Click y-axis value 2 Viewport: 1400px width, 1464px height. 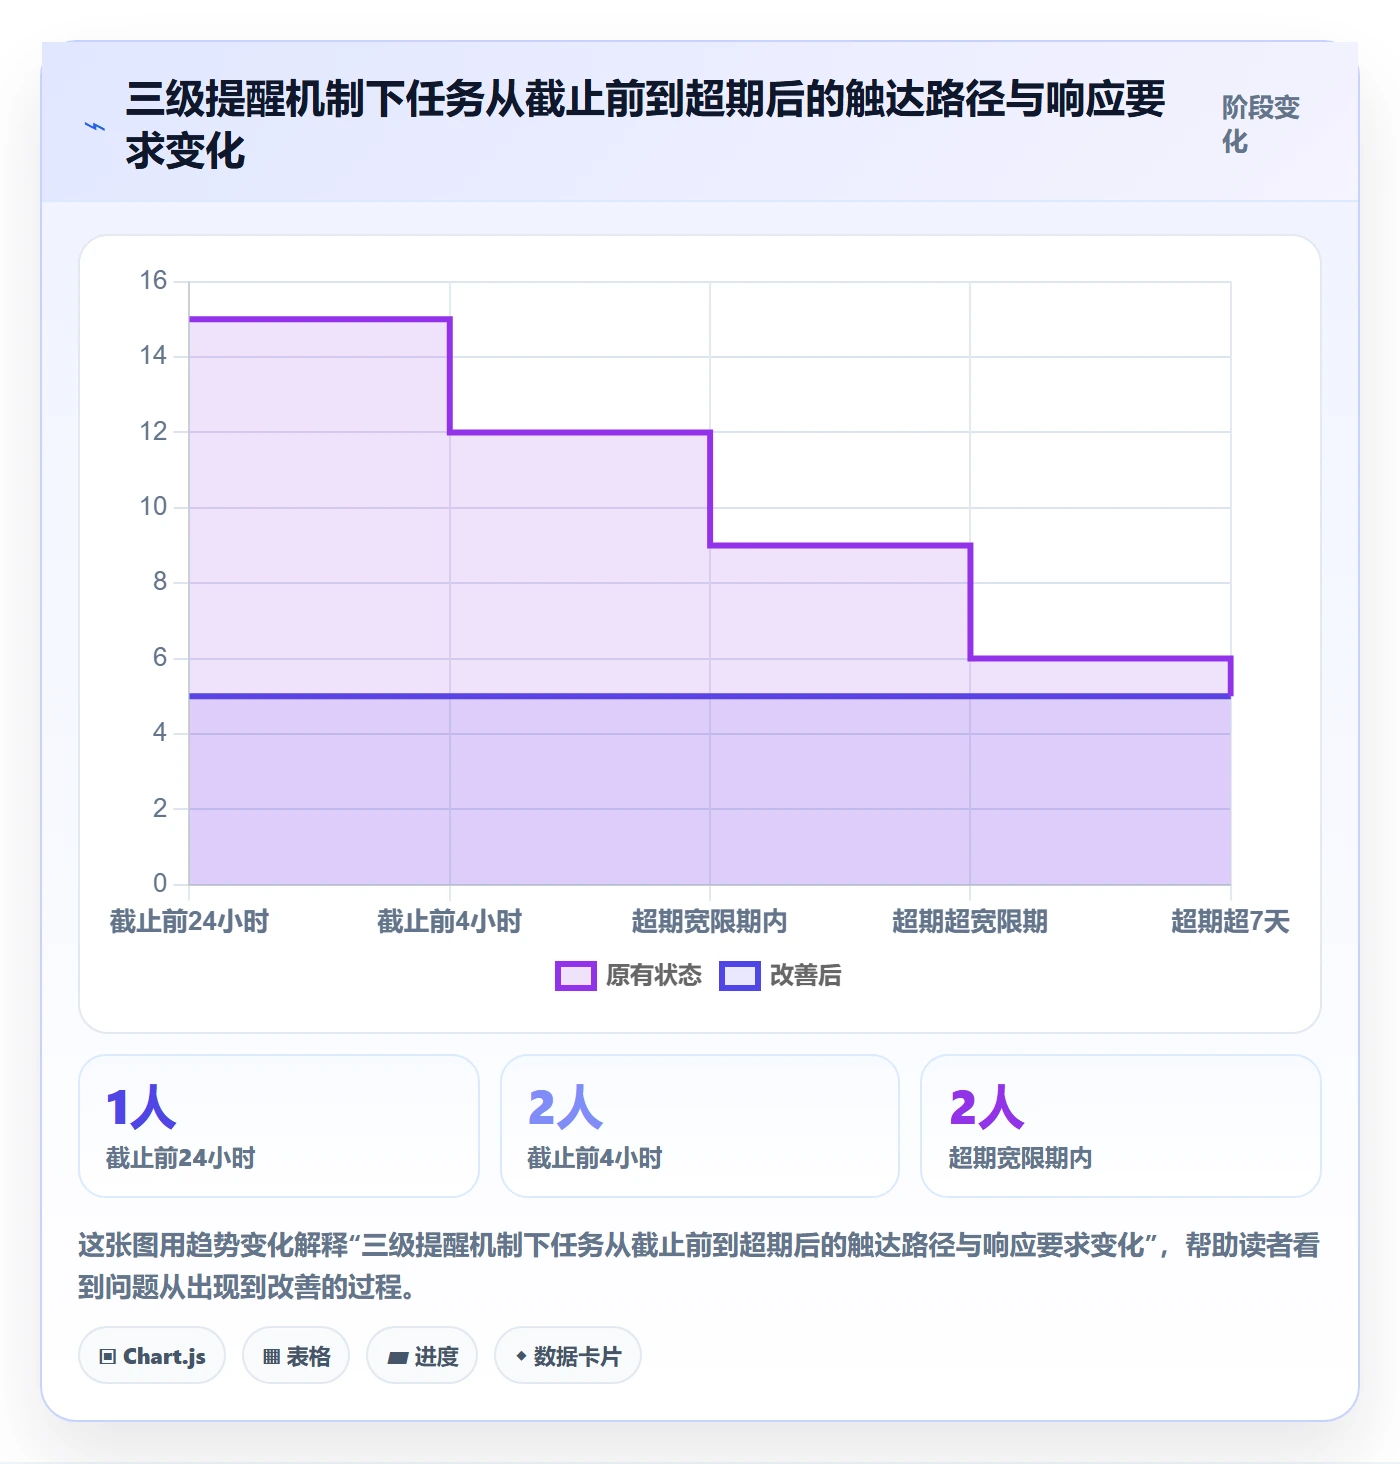tap(160, 809)
